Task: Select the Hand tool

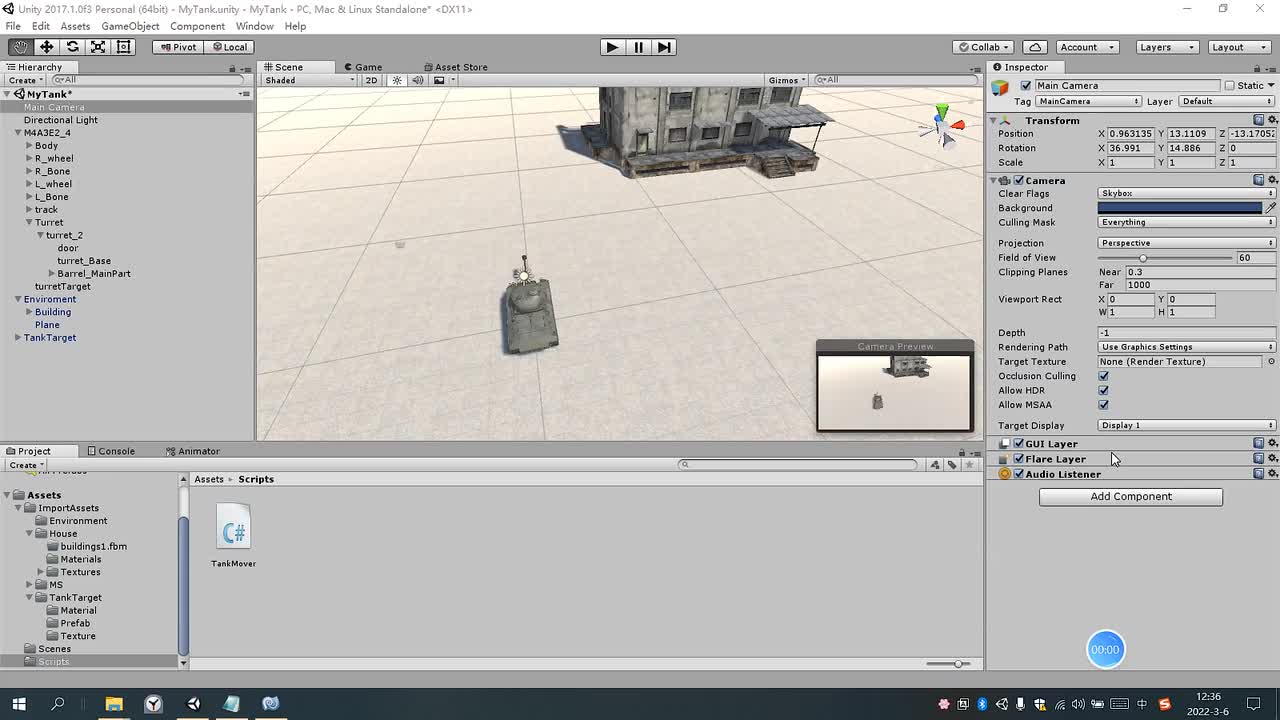Action: (20, 47)
